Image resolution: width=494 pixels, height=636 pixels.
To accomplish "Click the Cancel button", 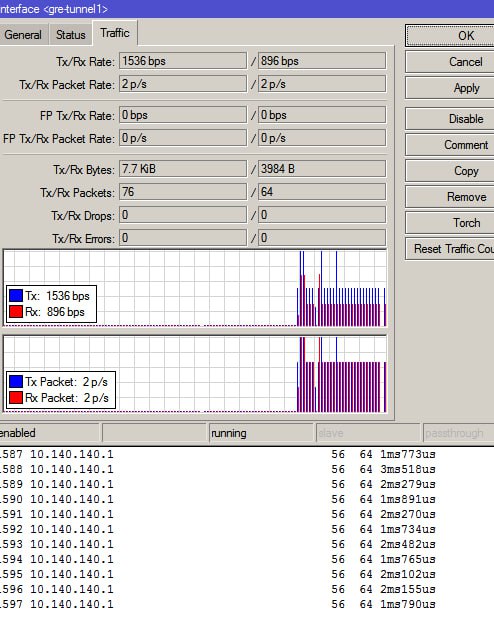I will [x=450, y=62].
